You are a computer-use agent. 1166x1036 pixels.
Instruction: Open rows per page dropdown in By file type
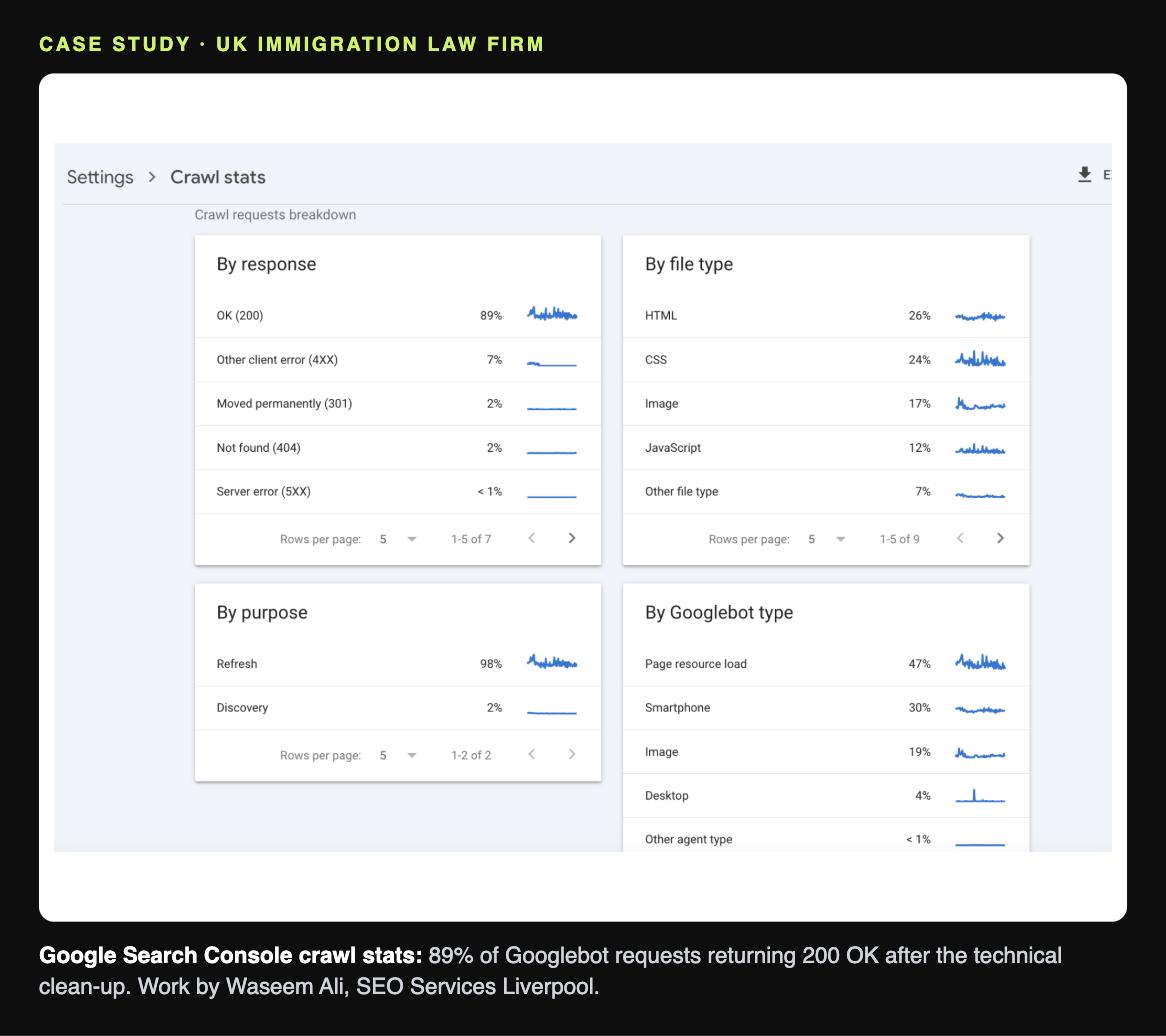(826, 539)
